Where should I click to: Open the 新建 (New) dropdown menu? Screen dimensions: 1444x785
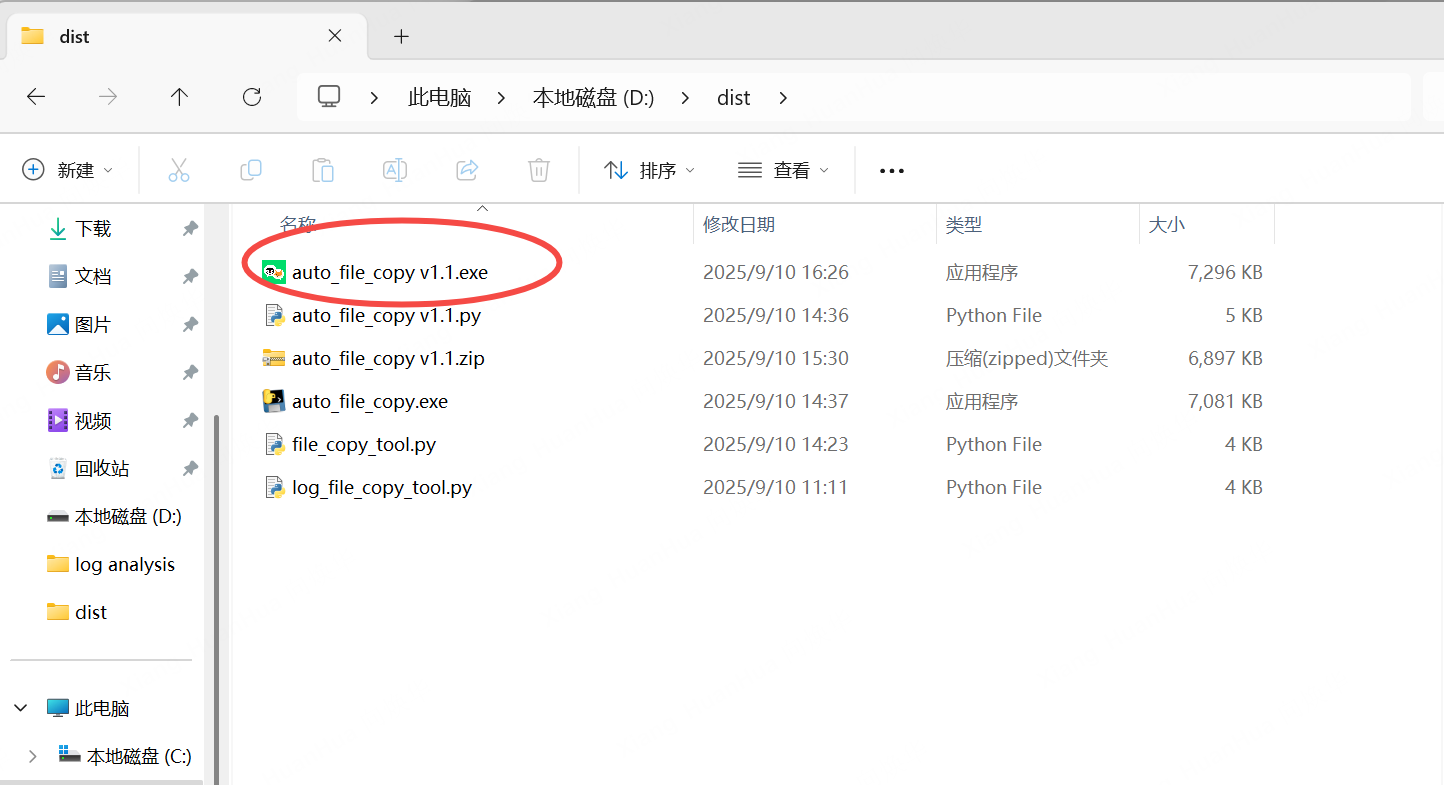coord(68,170)
